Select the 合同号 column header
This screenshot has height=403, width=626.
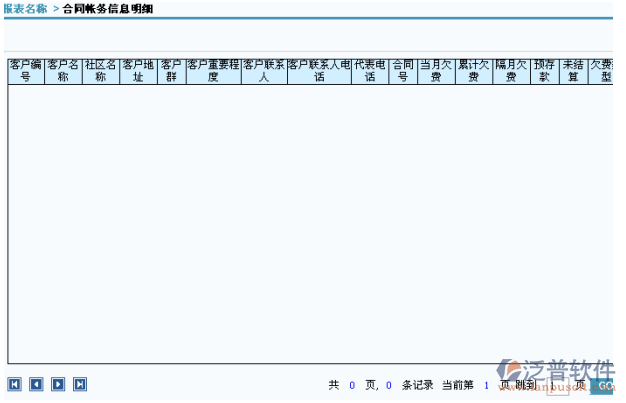(x=403, y=71)
